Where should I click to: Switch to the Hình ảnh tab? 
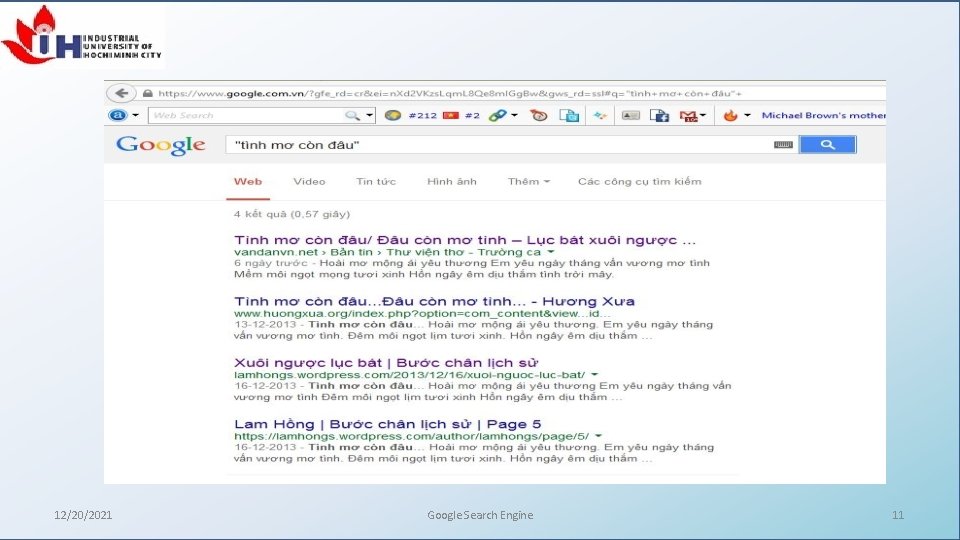tap(452, 182)
